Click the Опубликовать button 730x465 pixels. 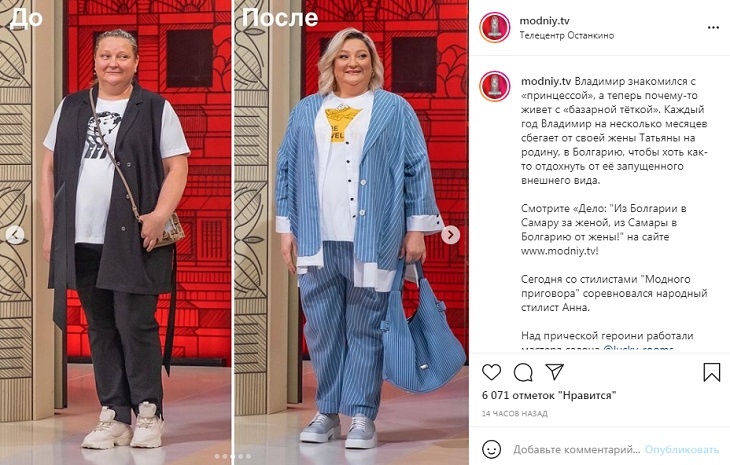[x=682, y=450]
